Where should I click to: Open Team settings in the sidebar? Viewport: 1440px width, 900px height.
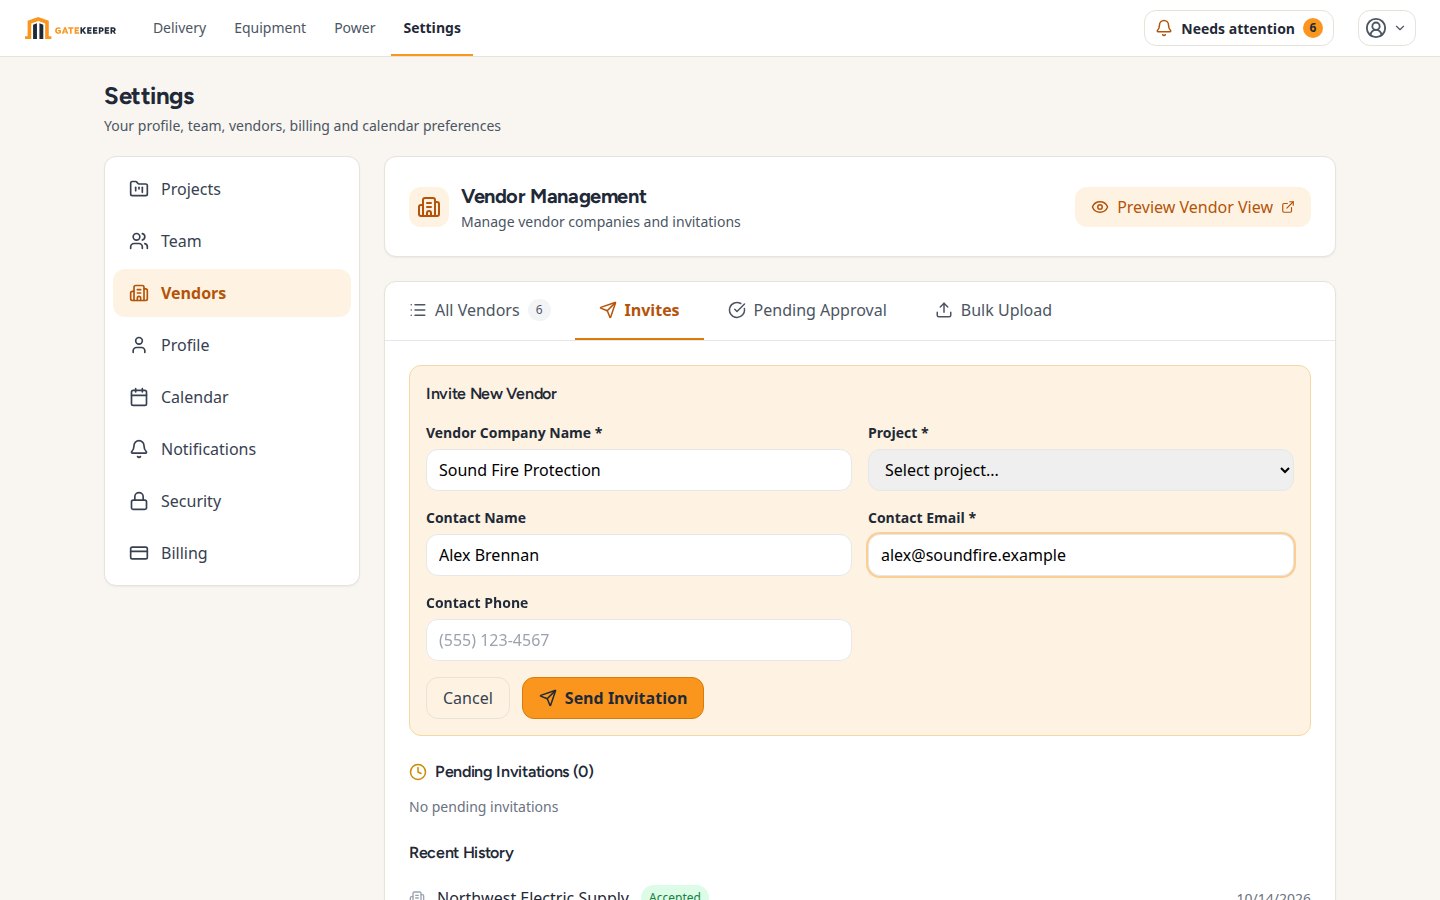tap(232, 241)
